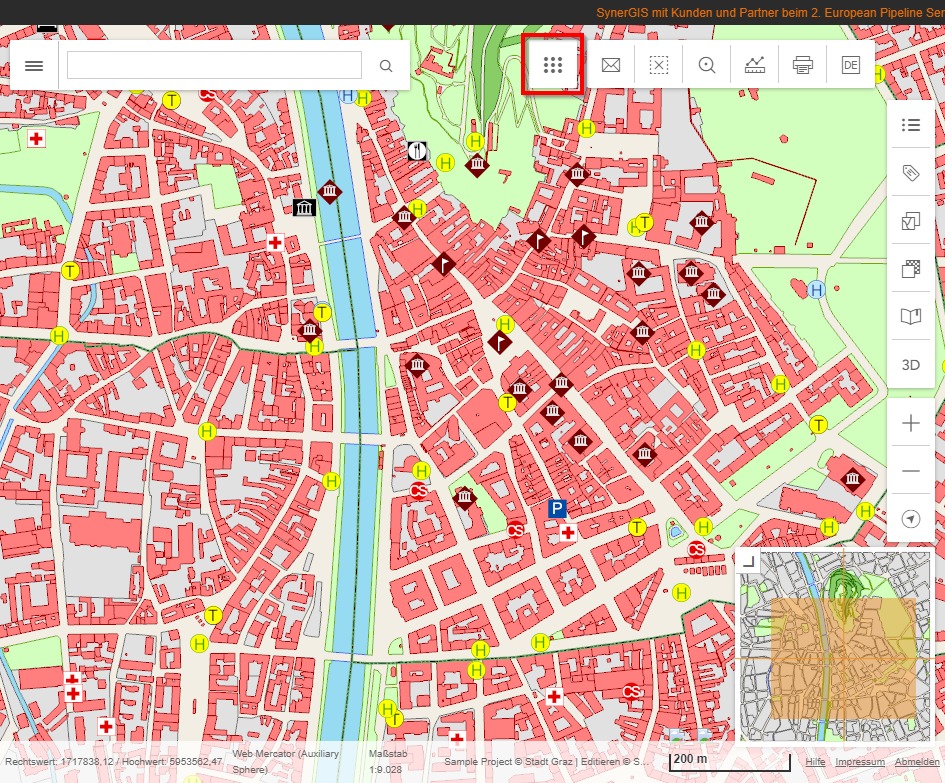Activate the identify query tool
This screenshot has width=945, height=783.
pyautogui.click(x=707, y=66)
